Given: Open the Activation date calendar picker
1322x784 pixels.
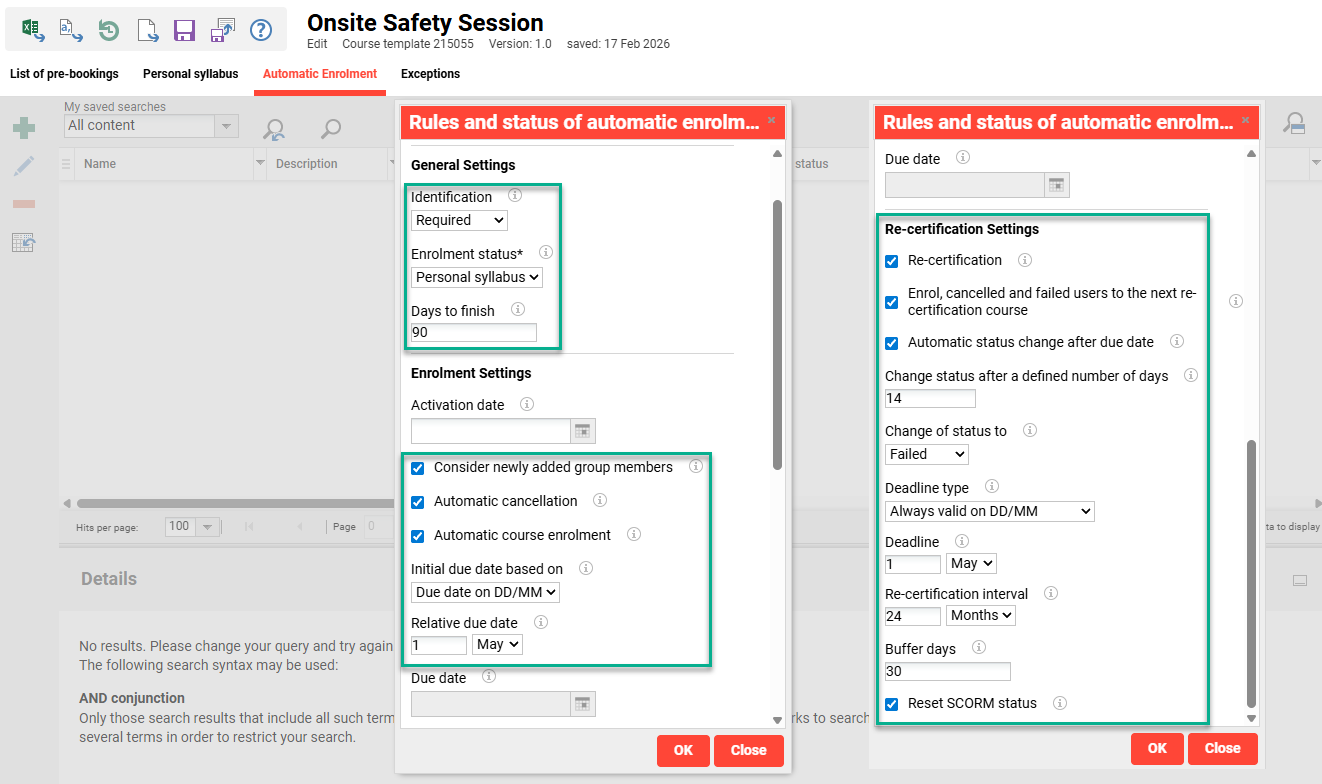Looking at the screenshot, I should coord(583,430).
